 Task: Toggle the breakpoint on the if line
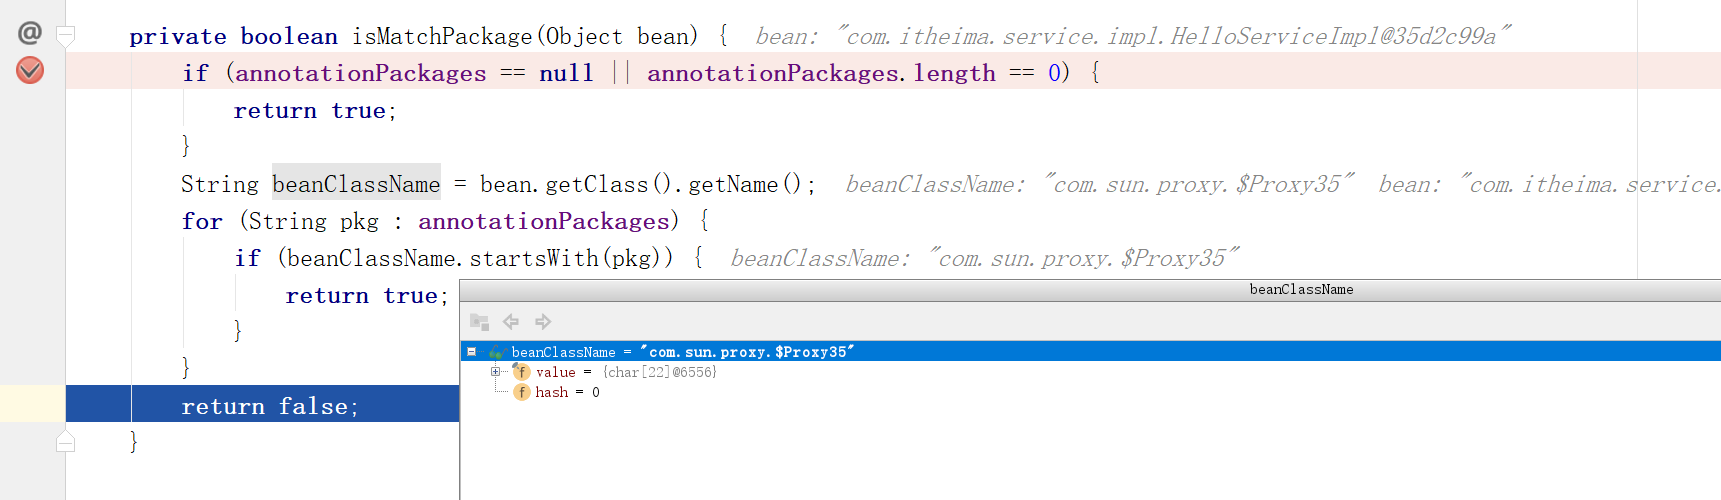pyautogui.click(x=30, y=71)
